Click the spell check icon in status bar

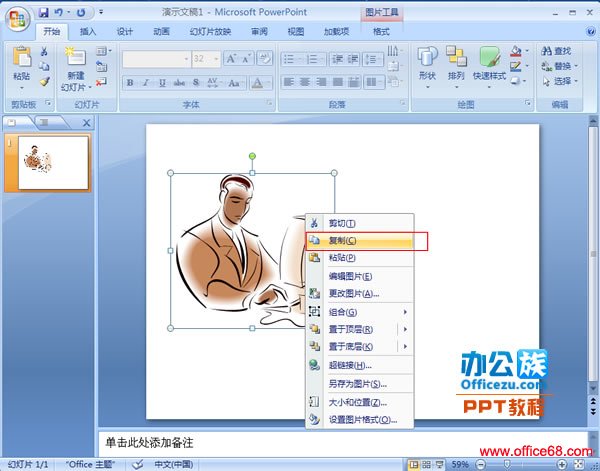tap(137, 464)
